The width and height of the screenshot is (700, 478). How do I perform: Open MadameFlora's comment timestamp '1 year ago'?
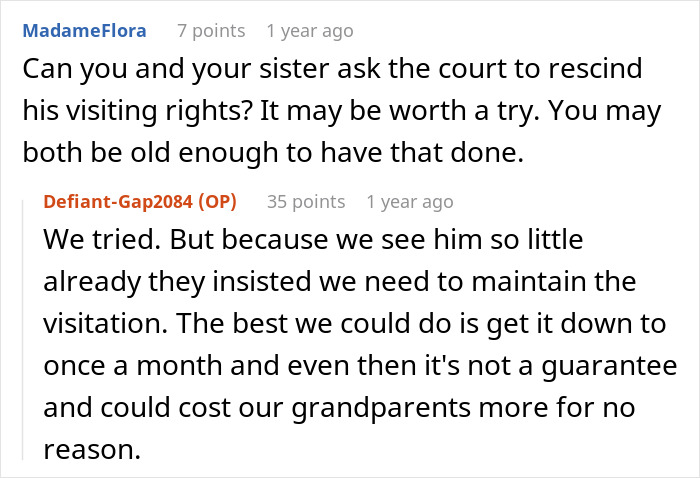point(310,31)
